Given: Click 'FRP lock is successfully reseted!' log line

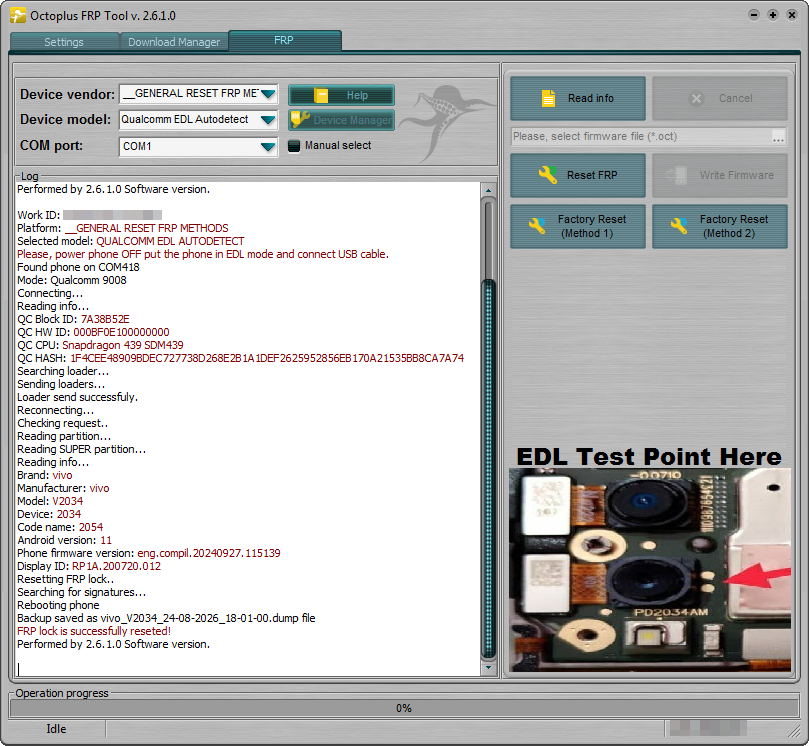Looking at the screenshot, I should (x=94, y=631).
